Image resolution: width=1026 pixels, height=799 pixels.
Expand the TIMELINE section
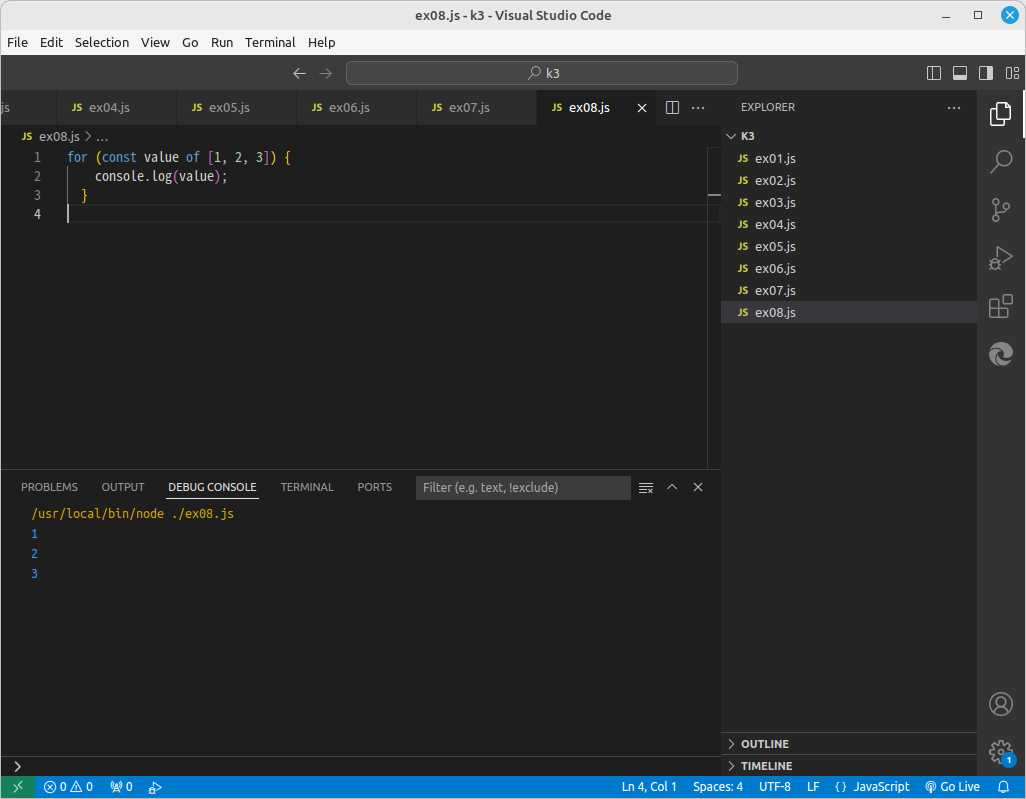(849, 766)
